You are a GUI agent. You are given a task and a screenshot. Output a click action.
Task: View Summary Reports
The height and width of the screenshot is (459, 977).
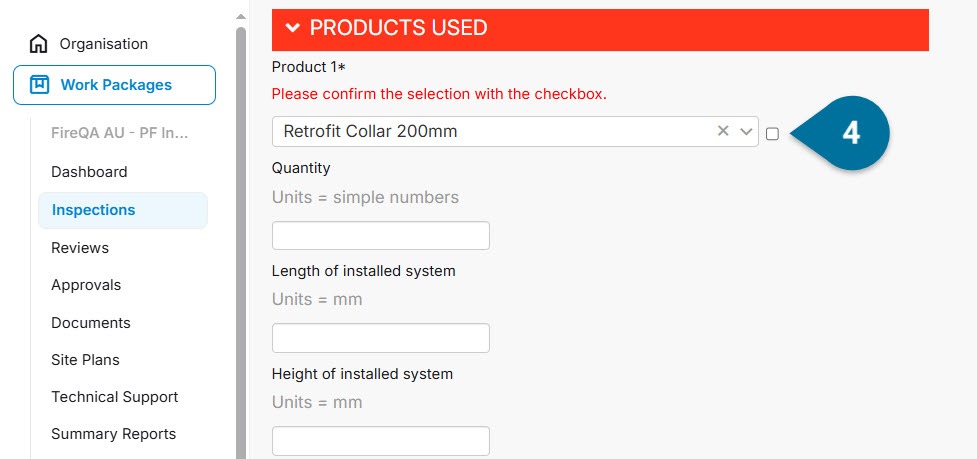[x=113, y=434]
